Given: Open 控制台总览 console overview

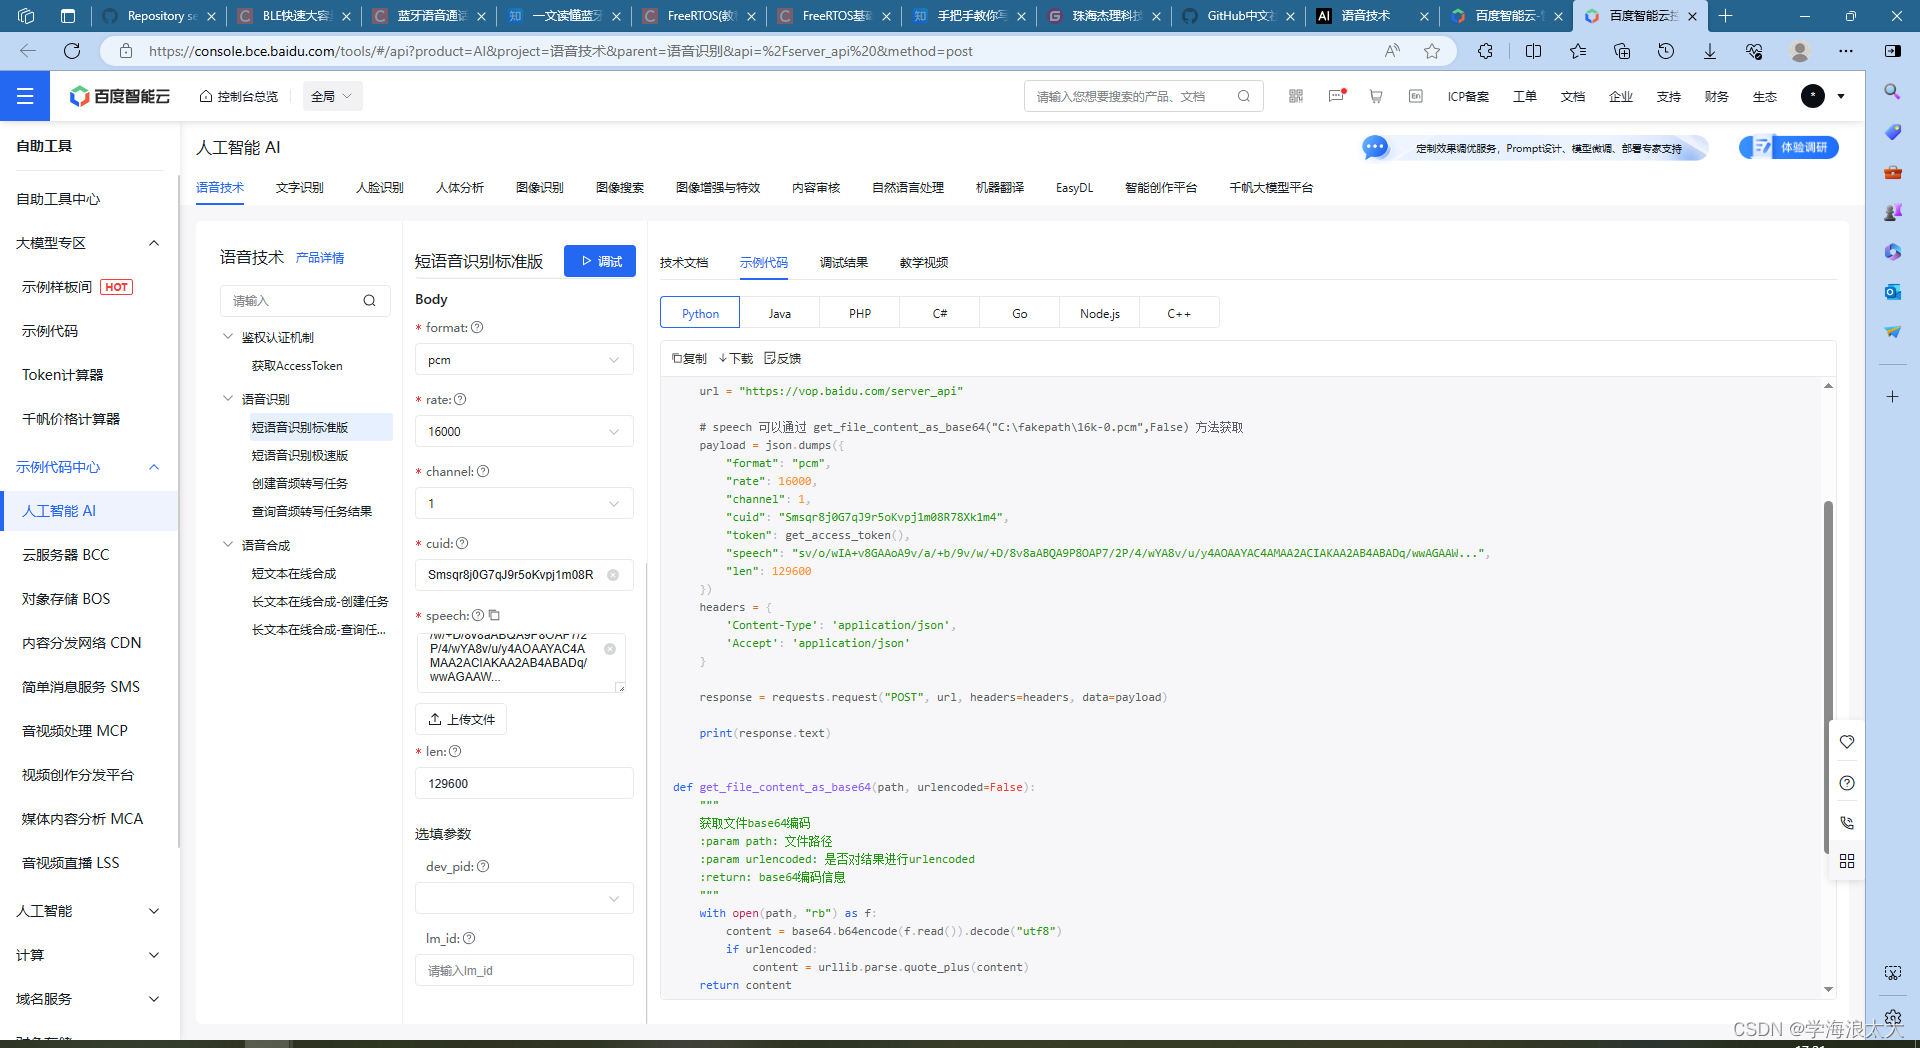Looking at the screenshot, I should click(239, 96).
